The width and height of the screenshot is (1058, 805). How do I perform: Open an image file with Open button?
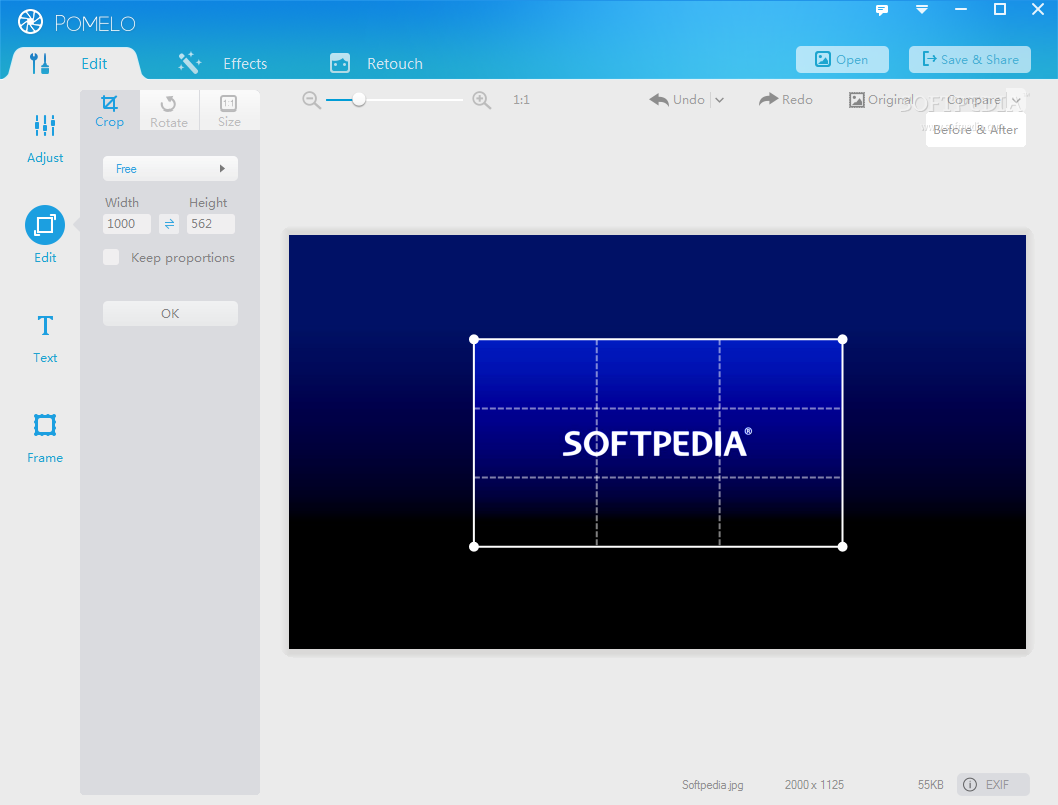pyautogui.click(x=842, y=59)
